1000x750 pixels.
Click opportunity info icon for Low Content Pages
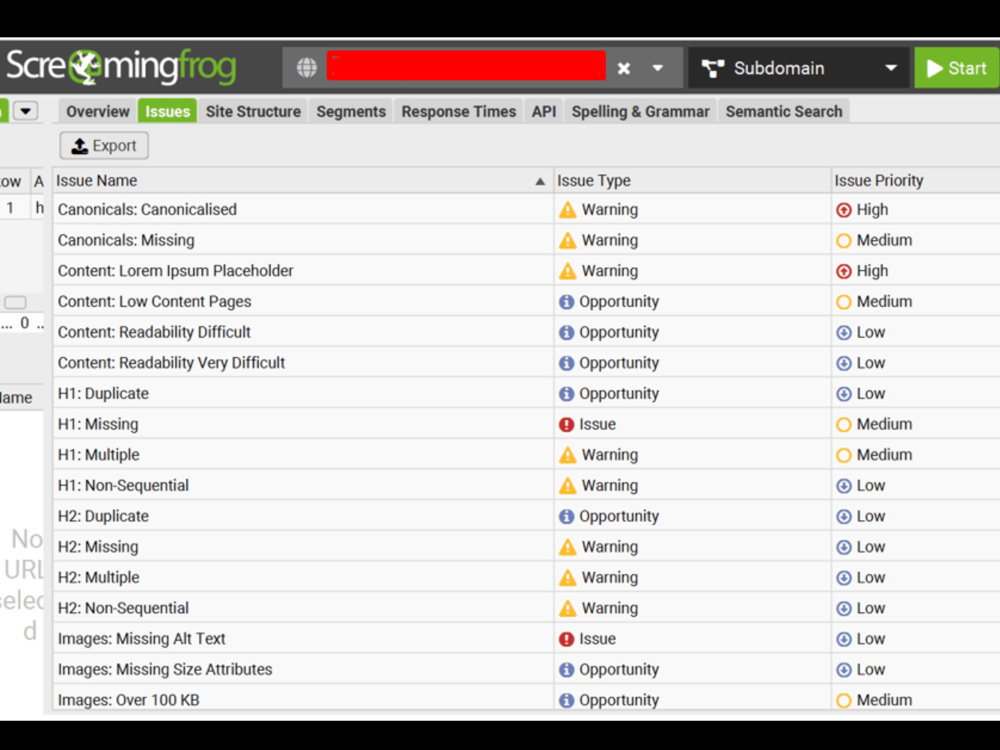(566, 302)
